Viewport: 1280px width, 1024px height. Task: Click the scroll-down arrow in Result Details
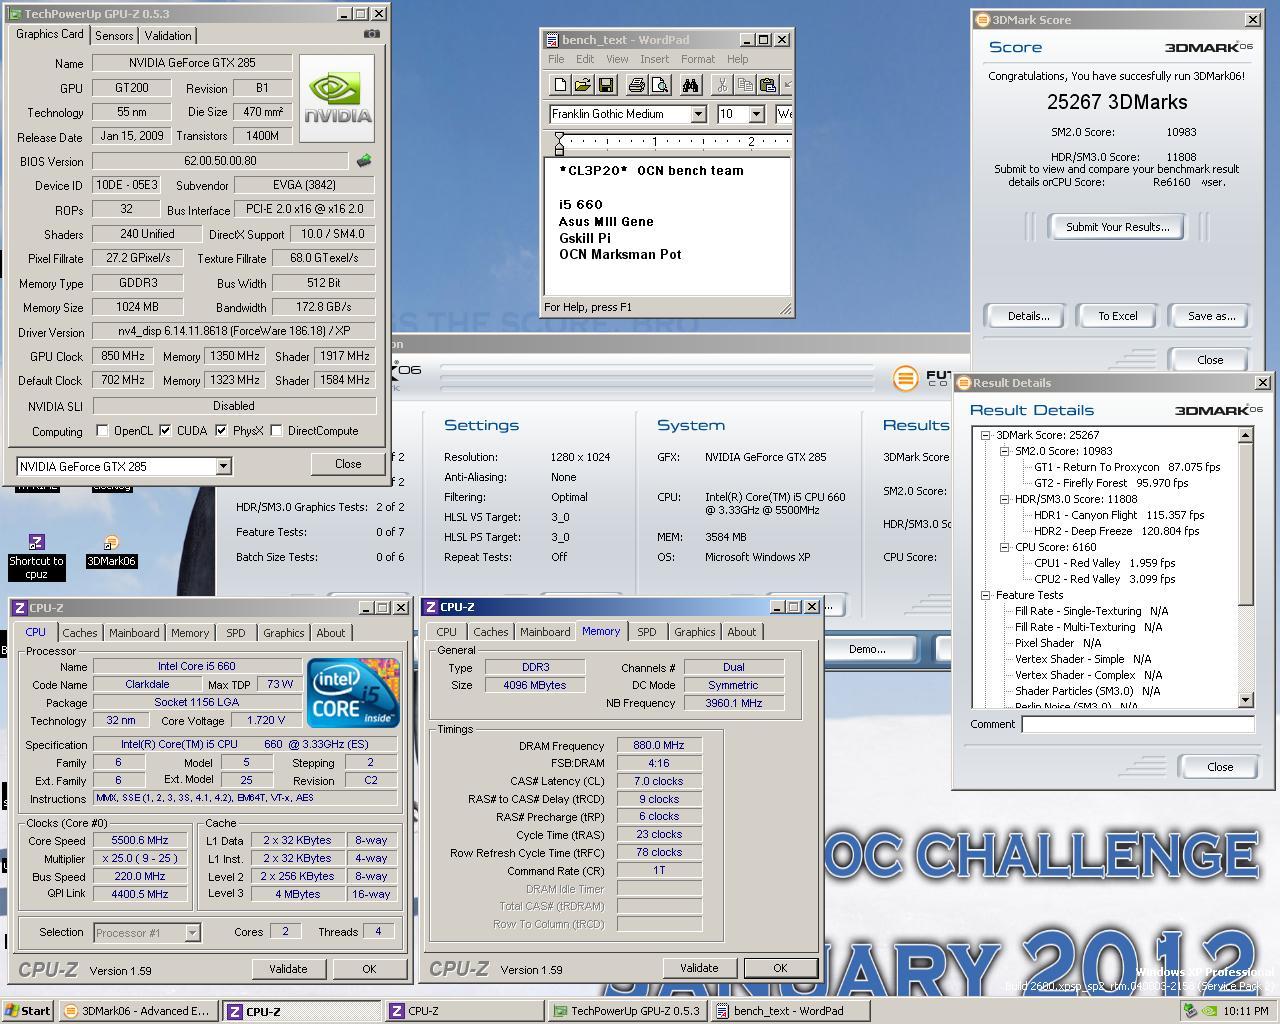(x=1245, y=700)
